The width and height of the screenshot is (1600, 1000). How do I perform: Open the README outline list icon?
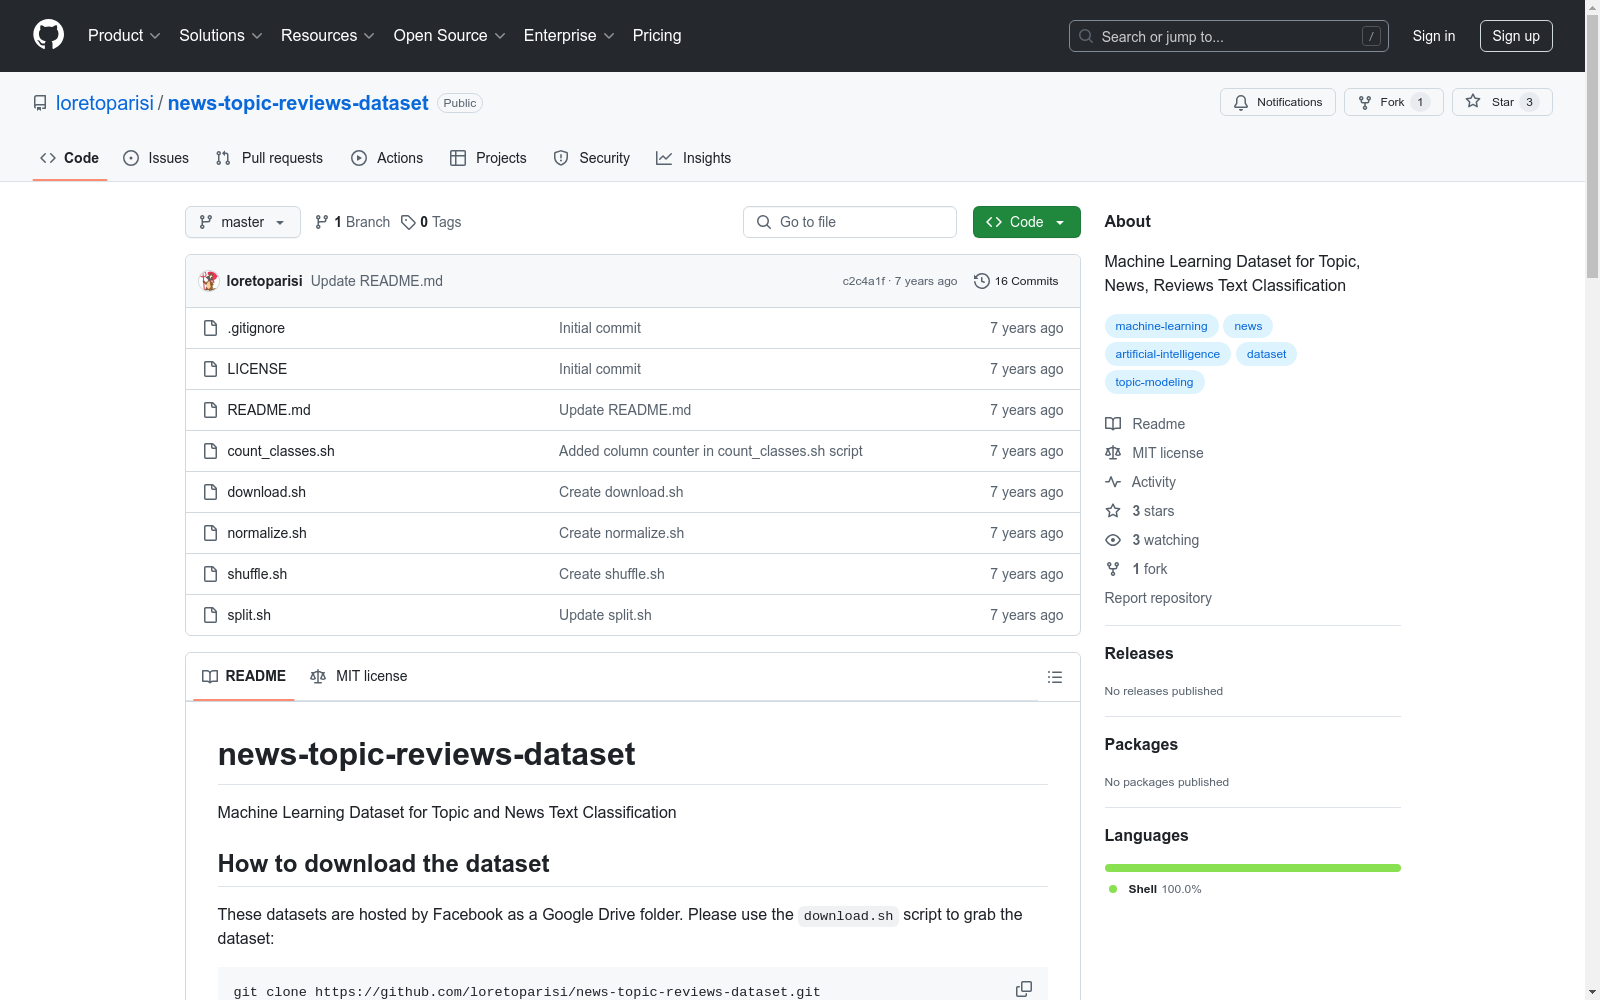(x=1055, y=677)
